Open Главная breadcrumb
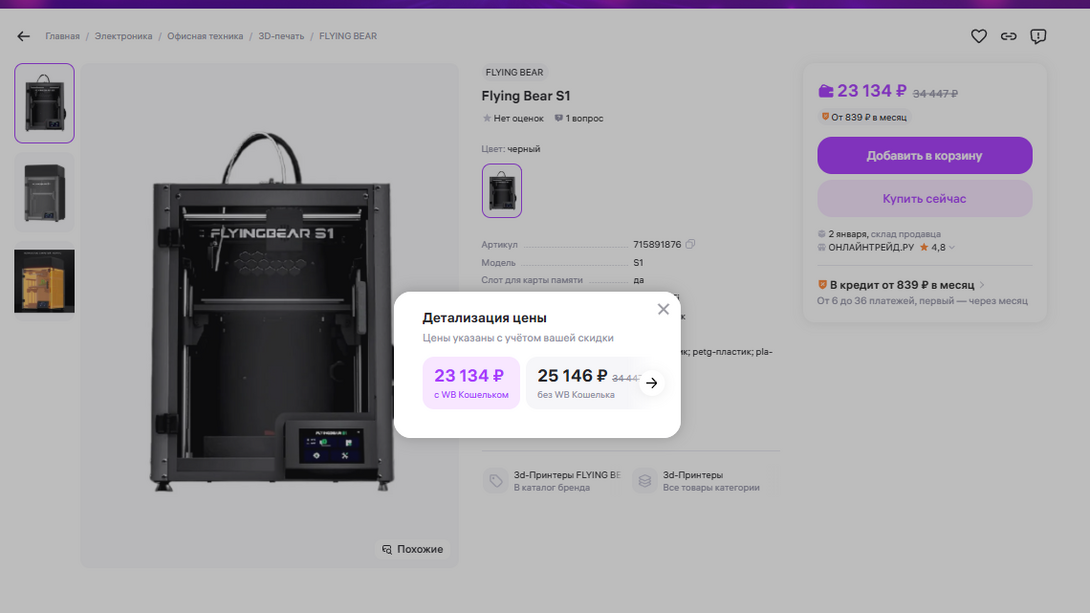The image size is (1090, 613). coord(63,36)
